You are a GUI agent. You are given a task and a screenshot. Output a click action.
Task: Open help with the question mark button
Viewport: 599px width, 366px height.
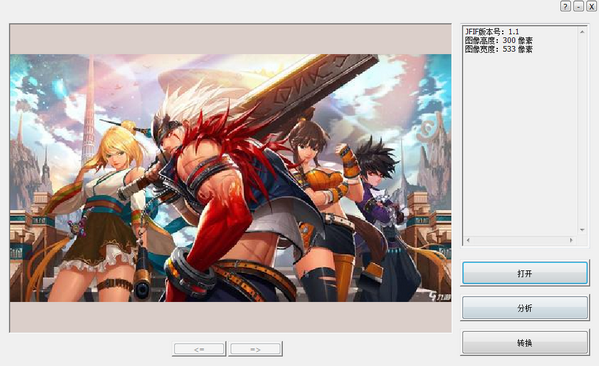566,6
